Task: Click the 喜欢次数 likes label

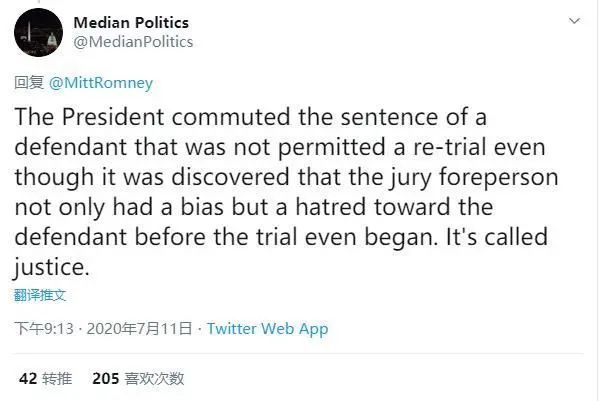Action: pos(154,379)
